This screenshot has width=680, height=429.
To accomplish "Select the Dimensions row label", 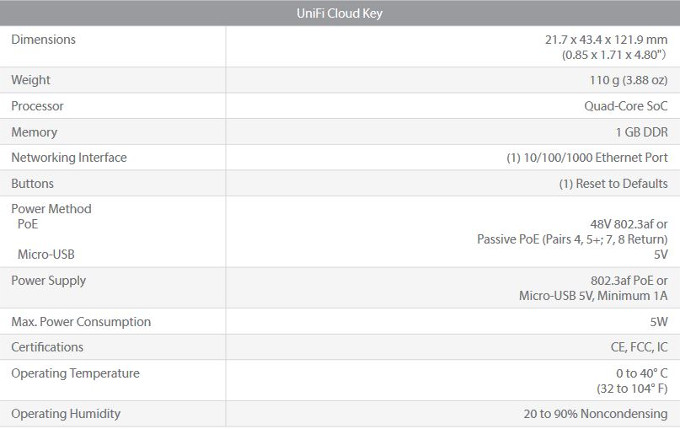I will [x=43, y=39].
